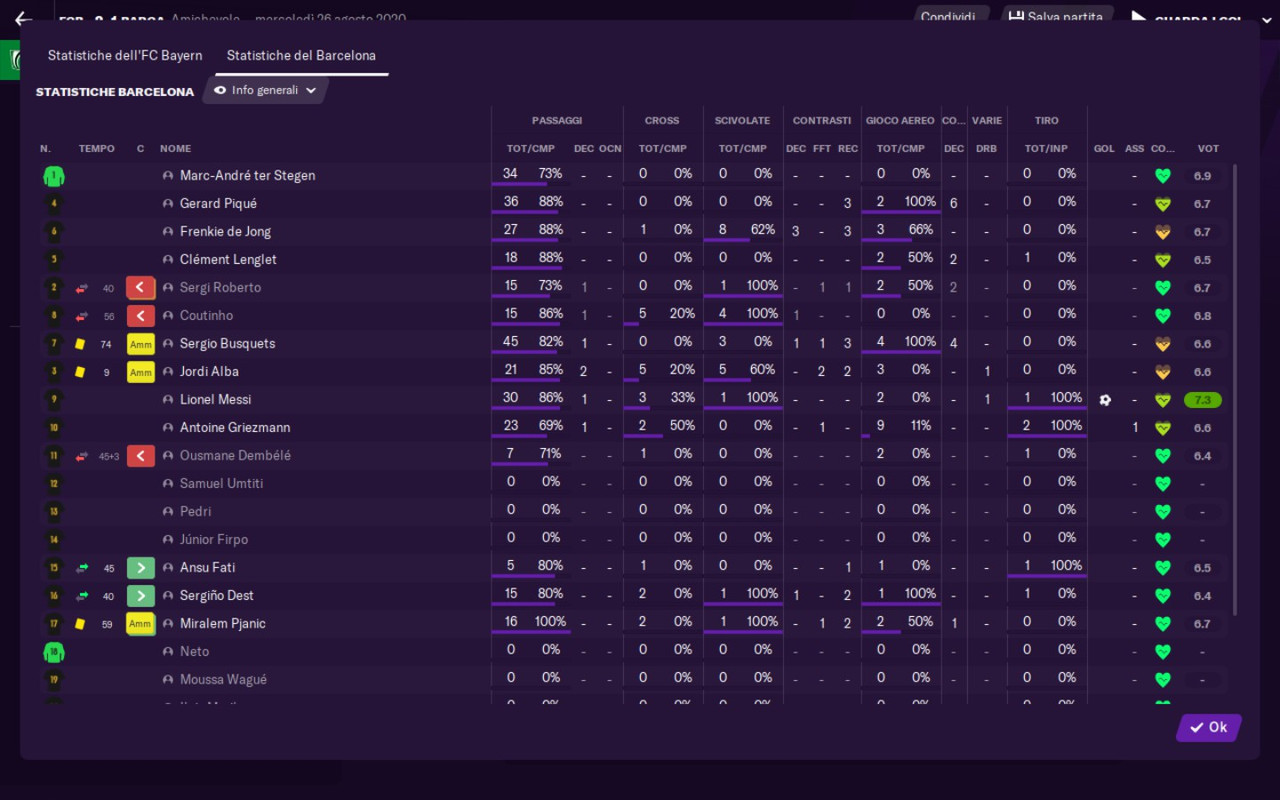Open Lionel Messi's player name link
The height and width of the screenshot is (800, 1280).
tap(215, 400)
